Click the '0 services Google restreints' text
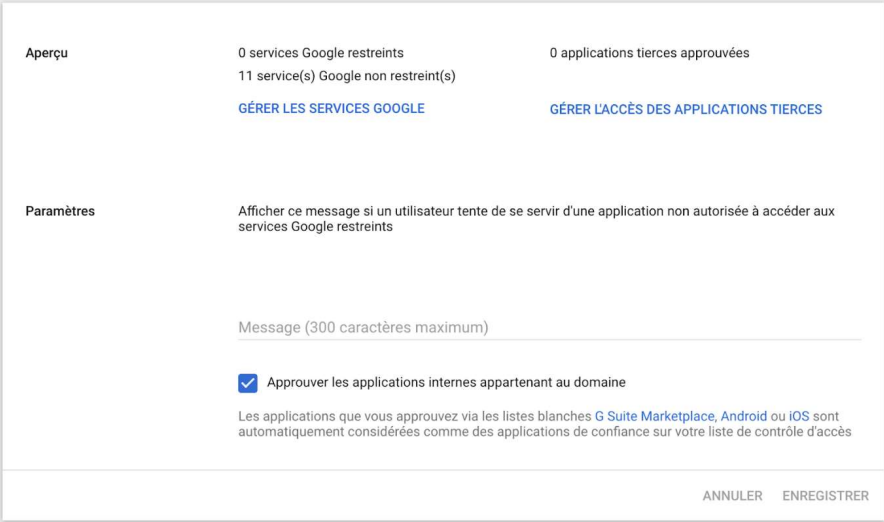Viewport: 884px width, 522px height. pos(320,53)
